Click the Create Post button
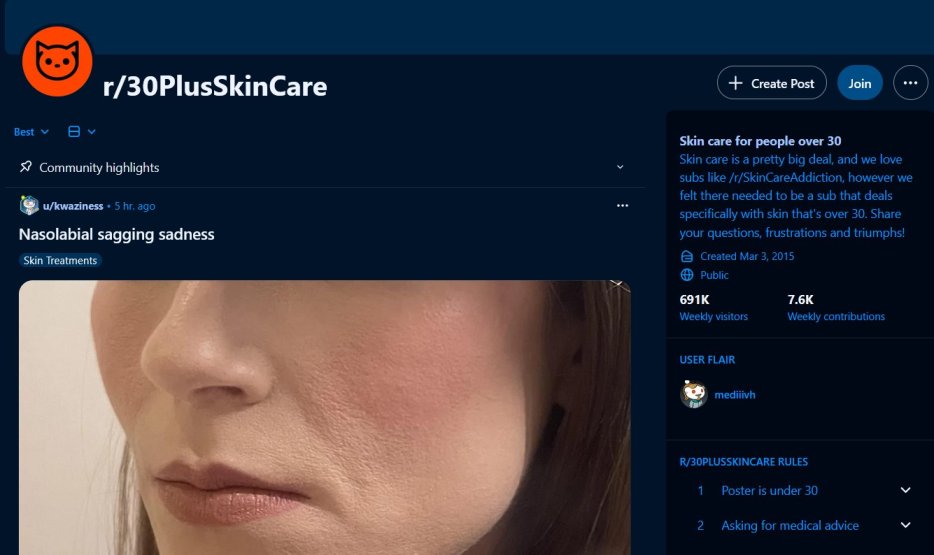Image resolution: width=934 pixels, height=555 pixels. click(771, 83)
